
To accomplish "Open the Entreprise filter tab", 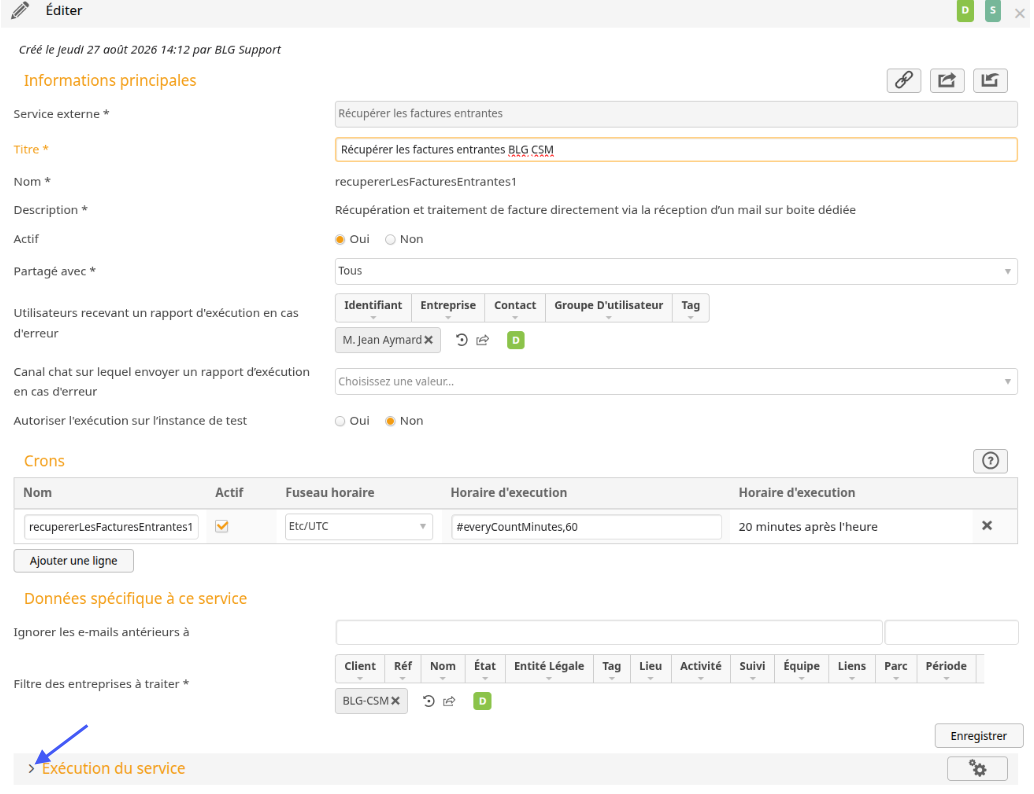I will pos(448,307).
